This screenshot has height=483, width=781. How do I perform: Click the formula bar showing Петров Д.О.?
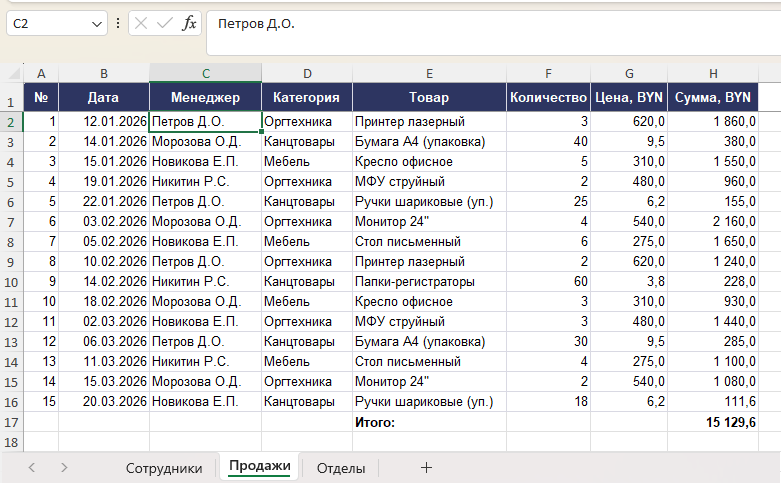493,32
